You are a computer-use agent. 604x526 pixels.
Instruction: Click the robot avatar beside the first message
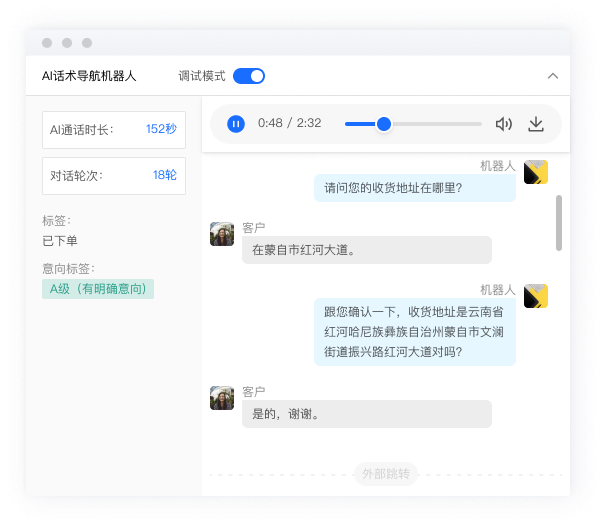coord(536,172)
